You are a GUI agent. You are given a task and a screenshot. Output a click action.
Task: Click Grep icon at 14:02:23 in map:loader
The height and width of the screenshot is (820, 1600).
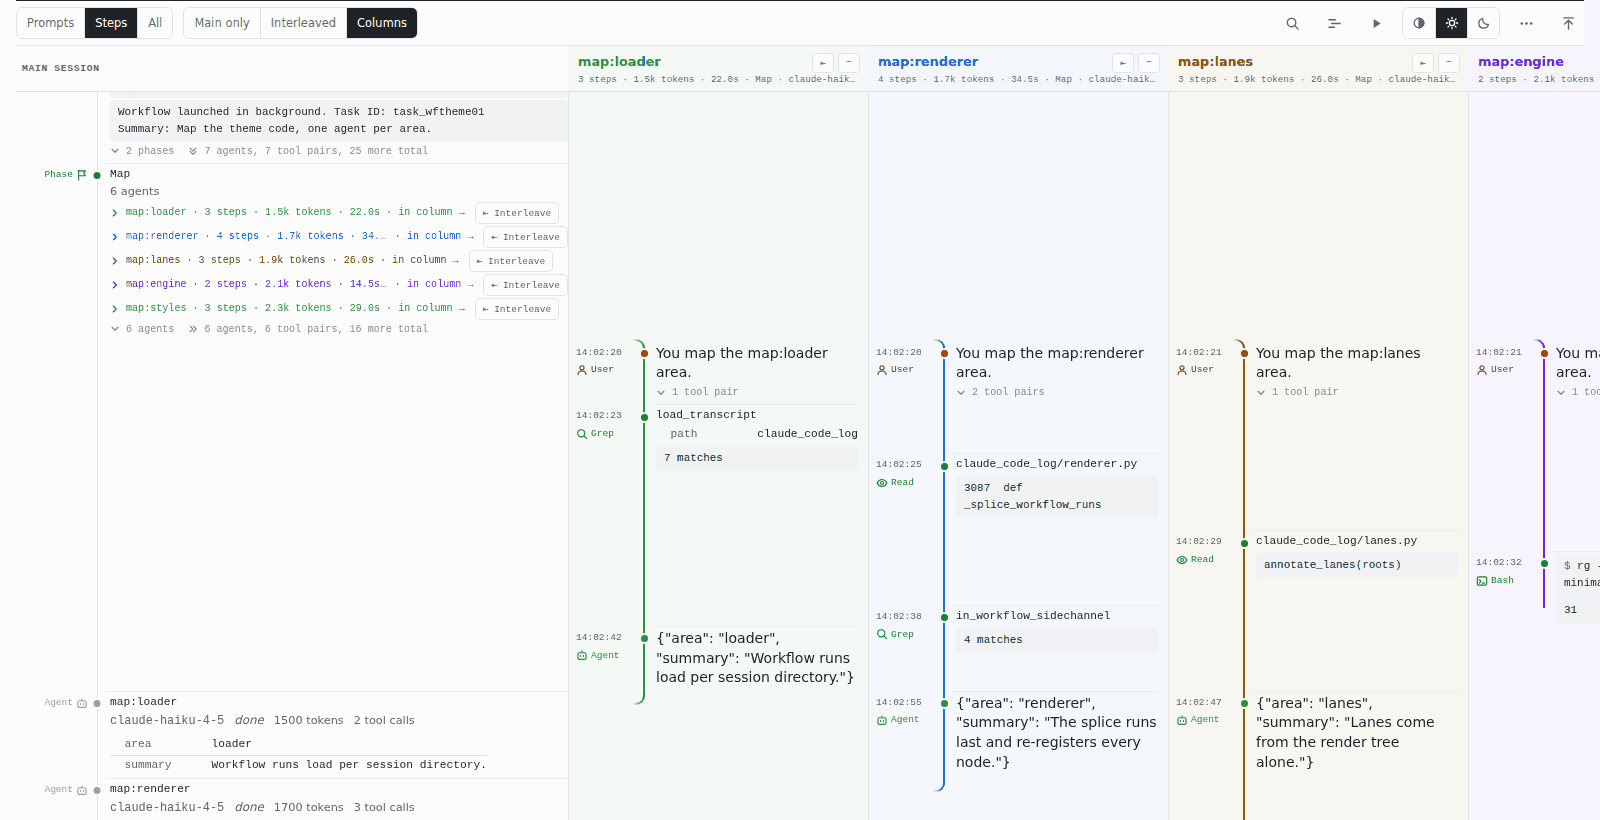tap(582, 434)
